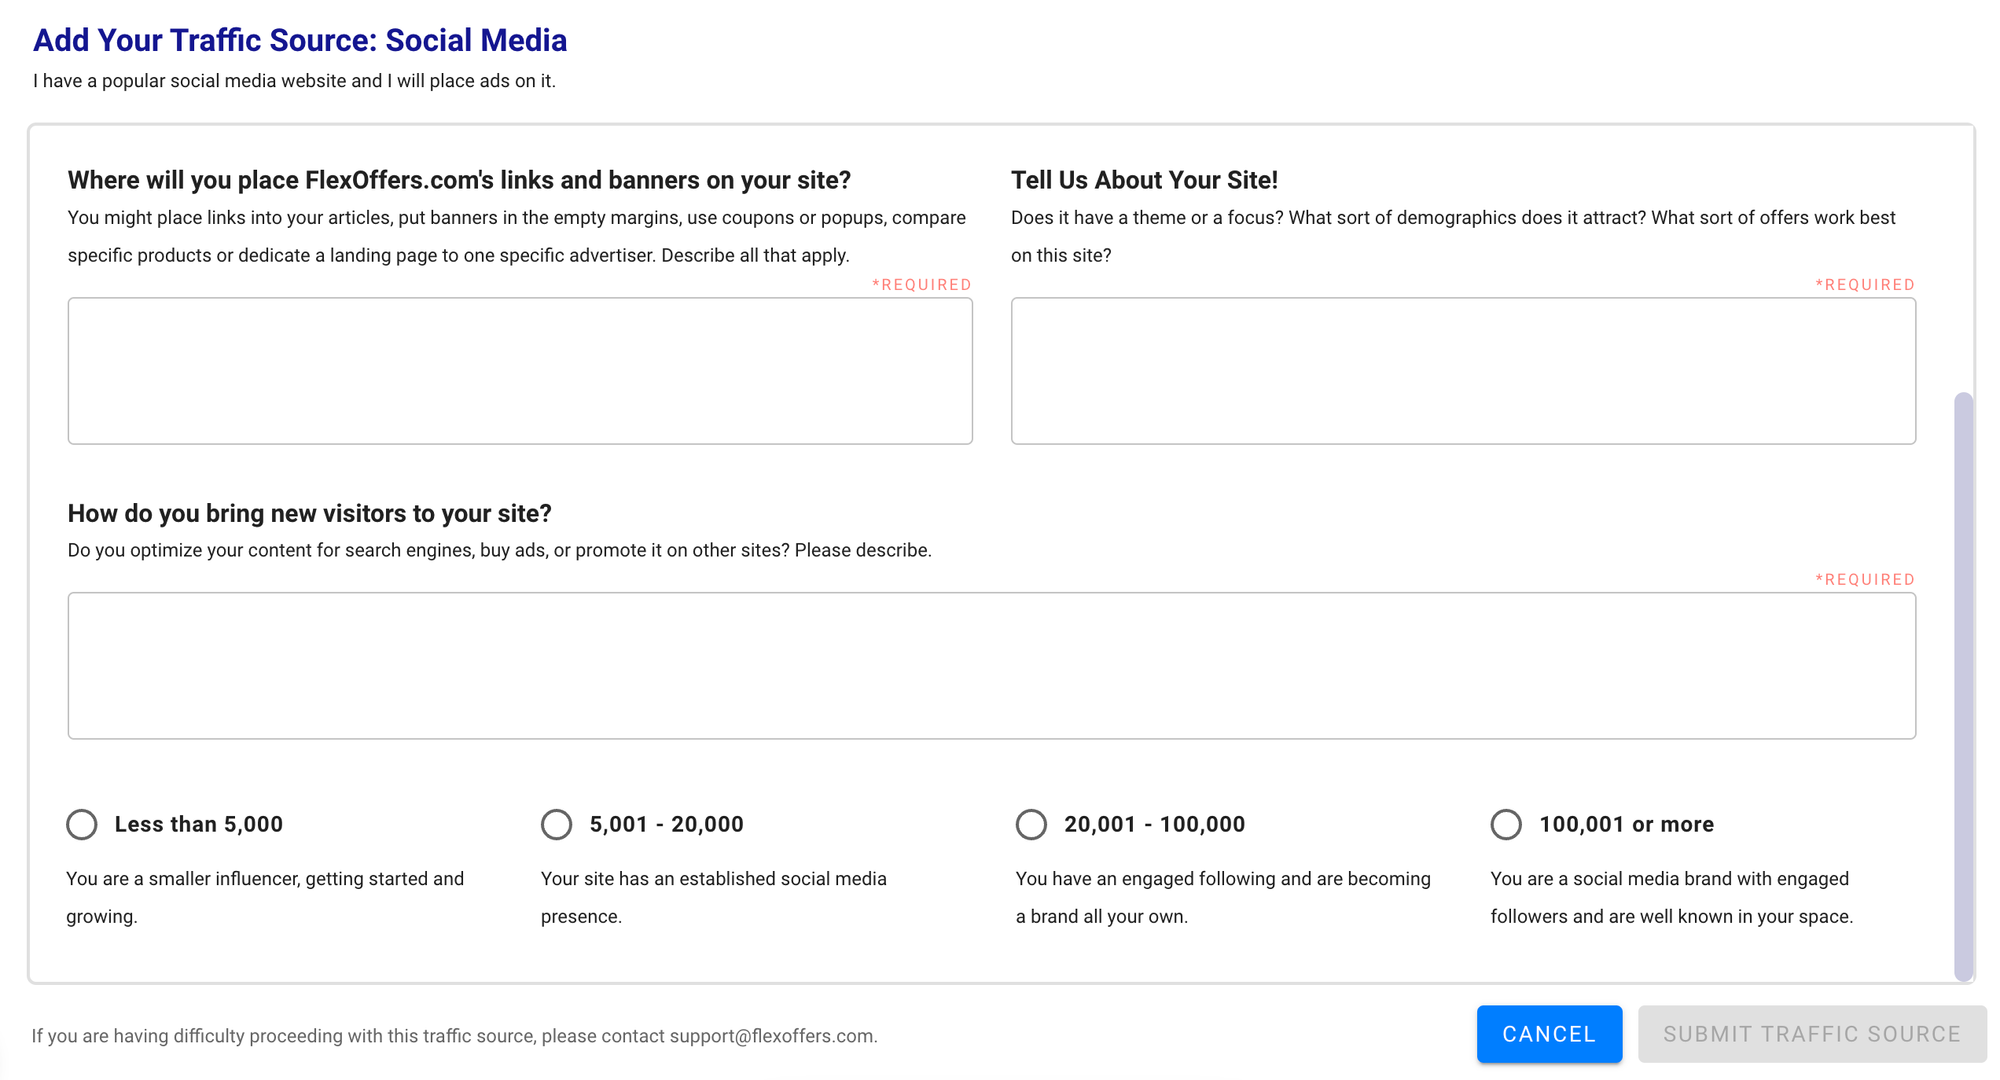This screenshot has width=2000, height=1080.
Task: Click the "I have a popular social media website" subtitle
Action: 295,81
